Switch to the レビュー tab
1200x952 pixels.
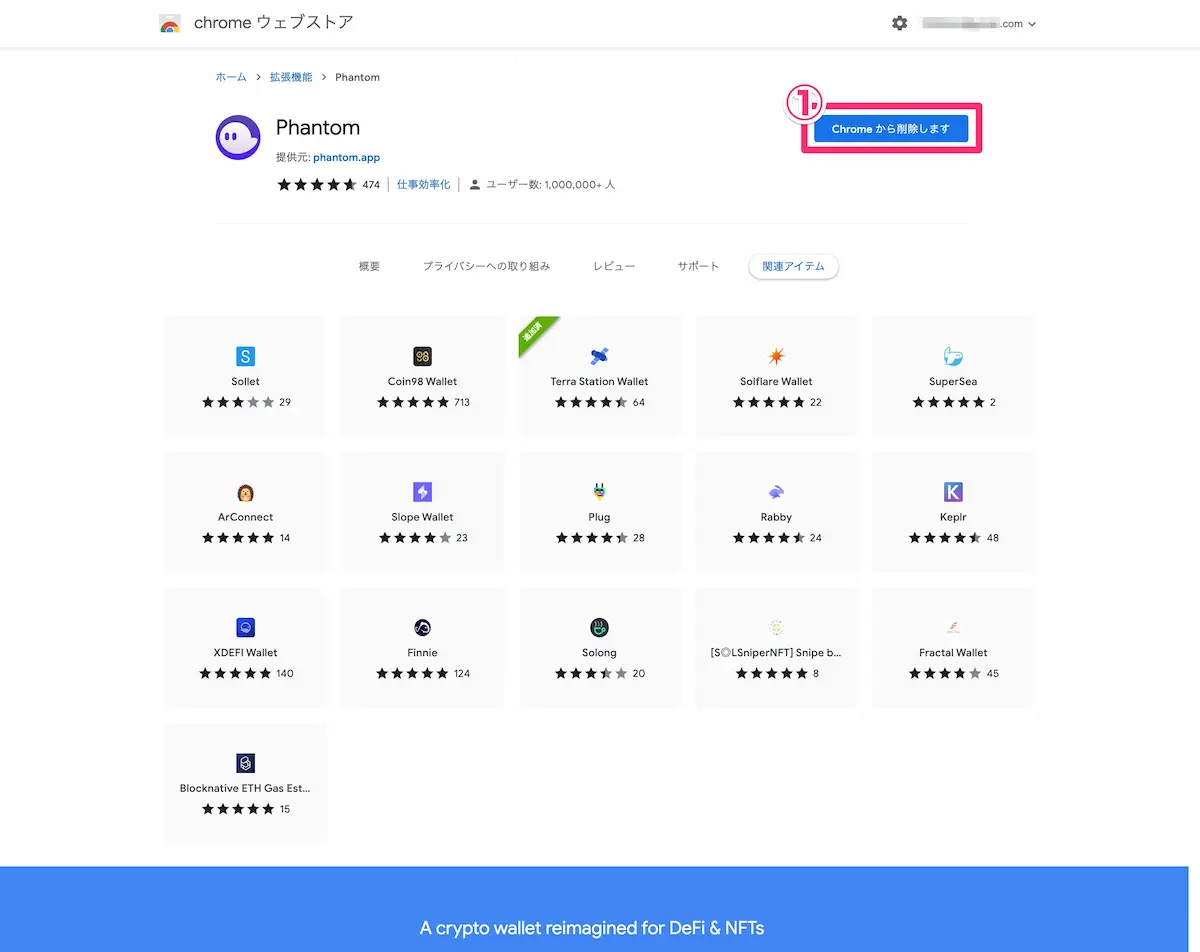tap(614, 266)
